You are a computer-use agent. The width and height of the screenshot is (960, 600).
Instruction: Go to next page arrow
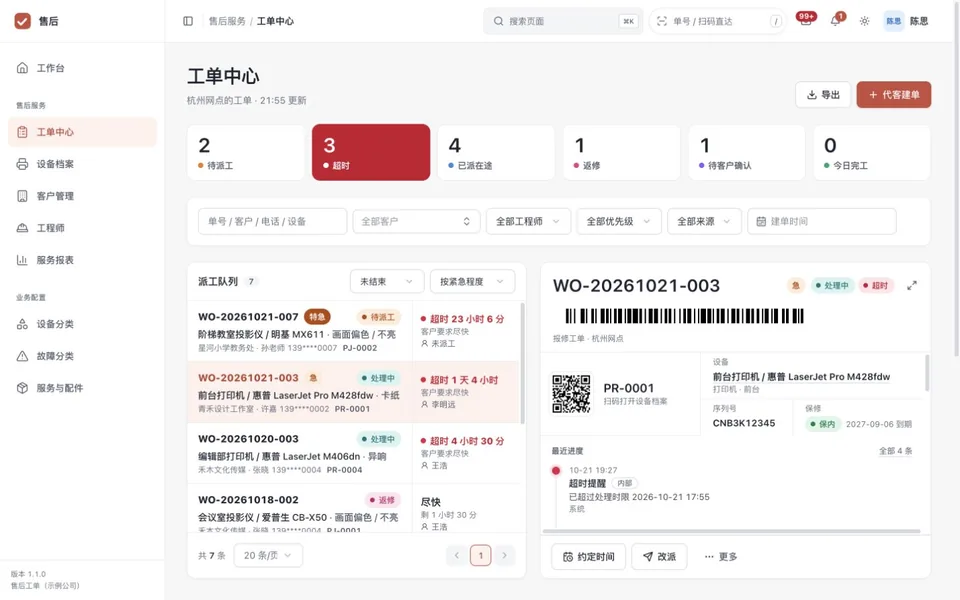pyautogui.click(x=504, y=555)
